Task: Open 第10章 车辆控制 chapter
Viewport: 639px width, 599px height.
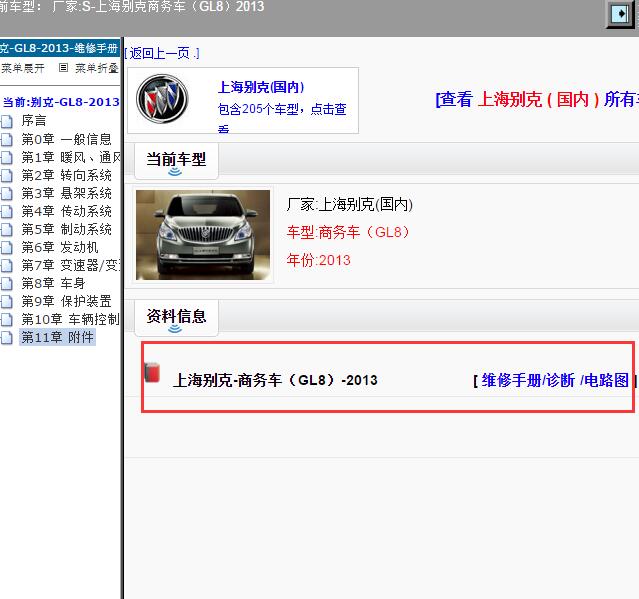Action: (71, 319)
